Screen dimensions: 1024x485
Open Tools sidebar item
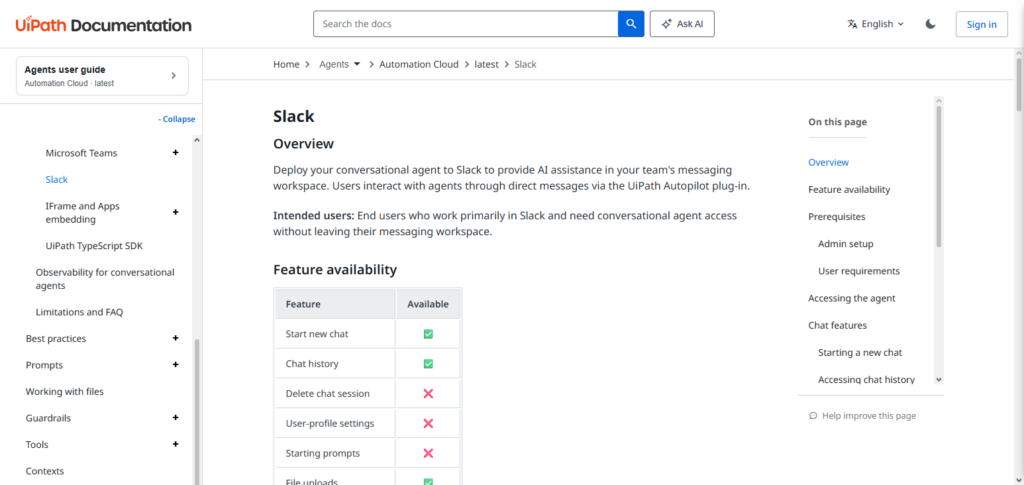37,445
